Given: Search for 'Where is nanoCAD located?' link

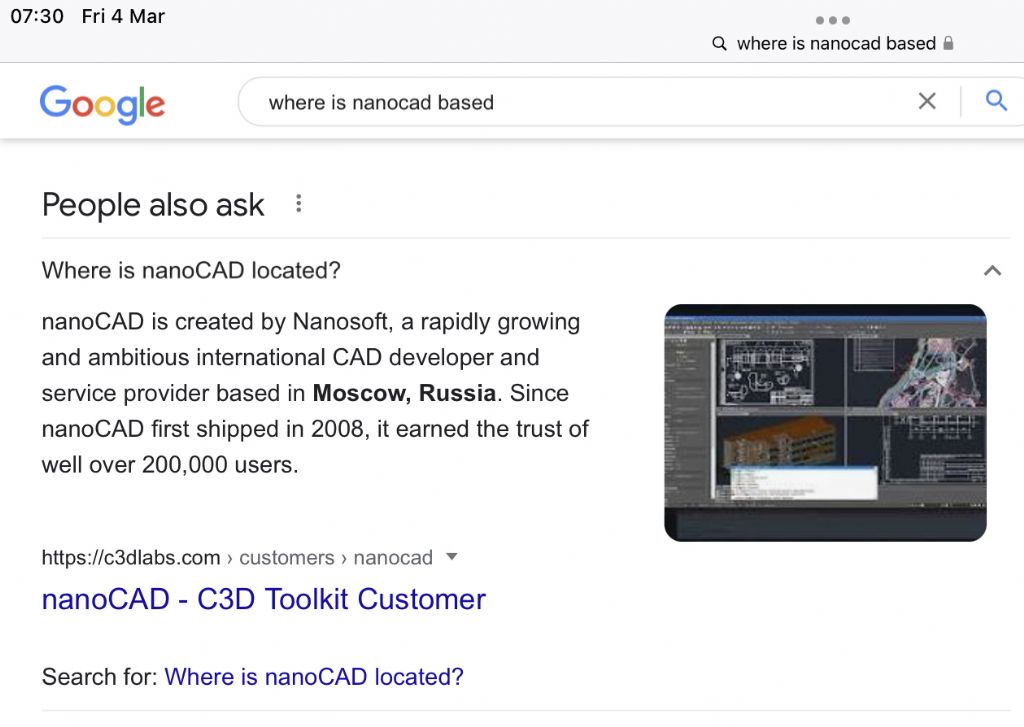Looking at the screenshot, I should [x=314, y=677].
